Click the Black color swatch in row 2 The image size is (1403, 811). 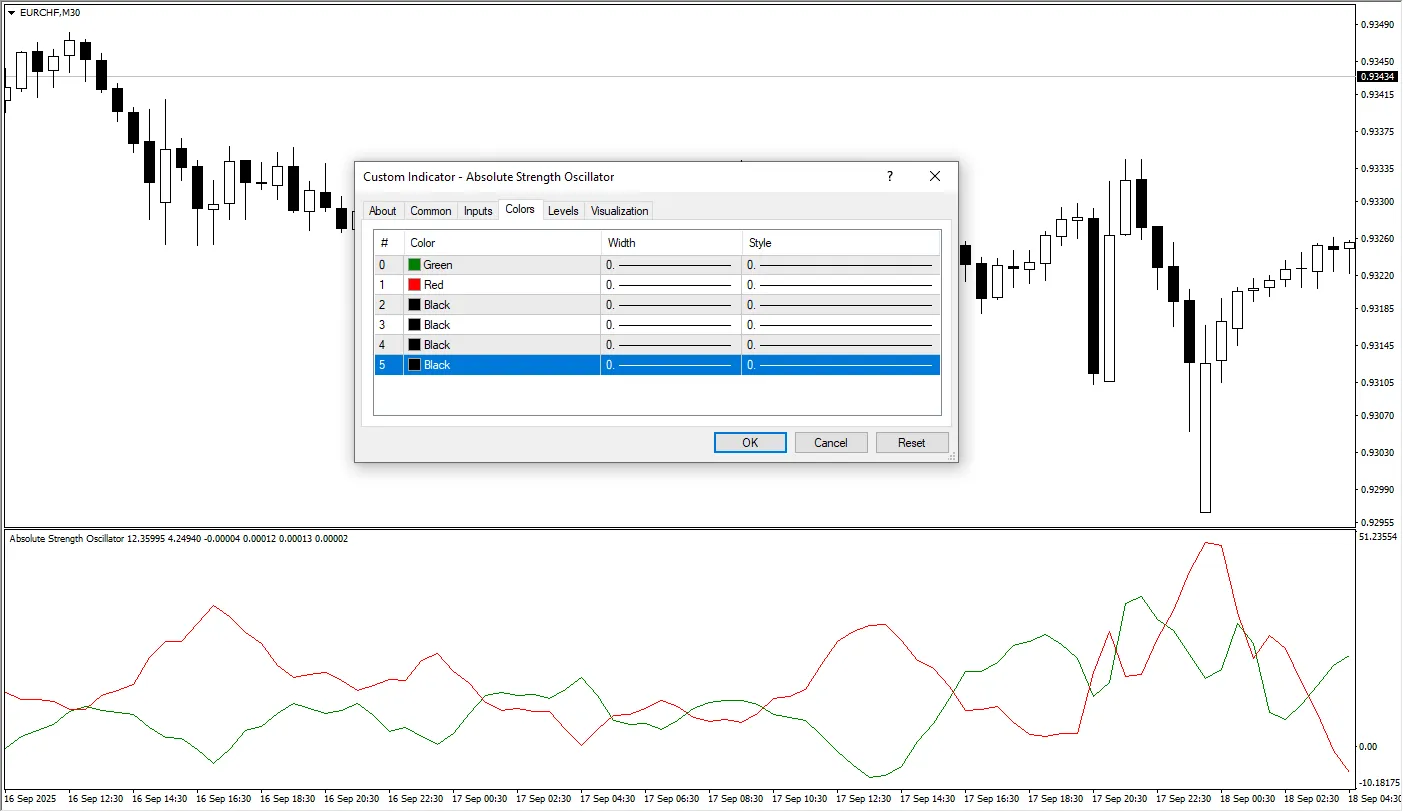point(414,304)
